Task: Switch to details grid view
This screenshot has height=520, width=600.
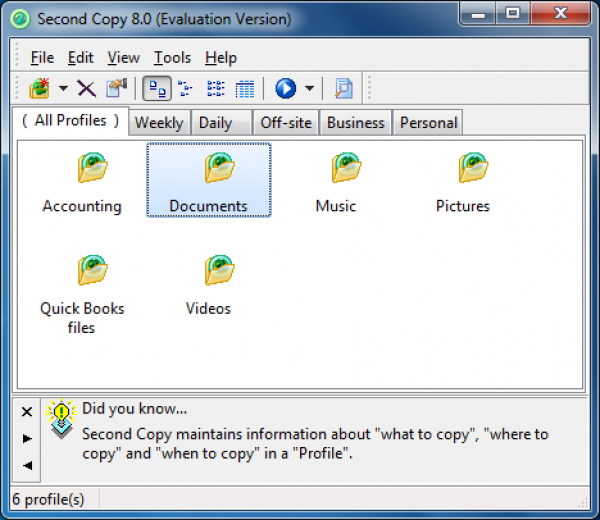Action: [x=245, y=89]
